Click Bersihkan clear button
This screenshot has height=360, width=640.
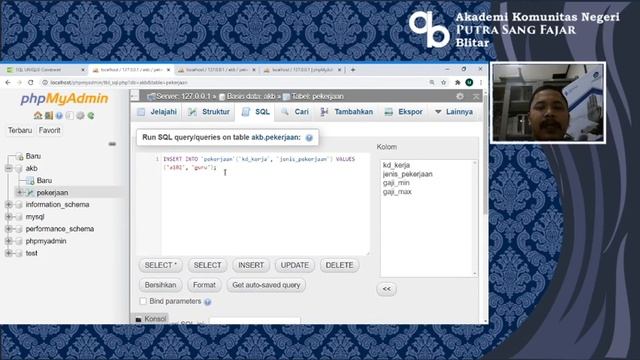tap(160, 285)
